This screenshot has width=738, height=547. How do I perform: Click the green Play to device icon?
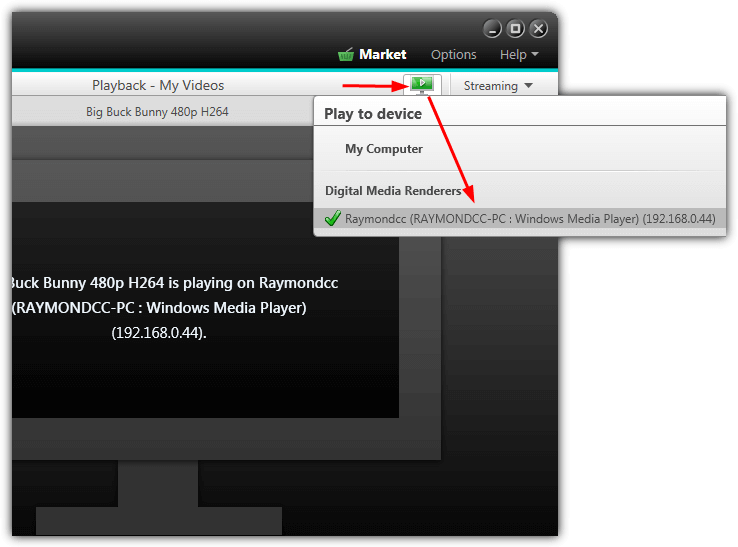tap(422, 85)
